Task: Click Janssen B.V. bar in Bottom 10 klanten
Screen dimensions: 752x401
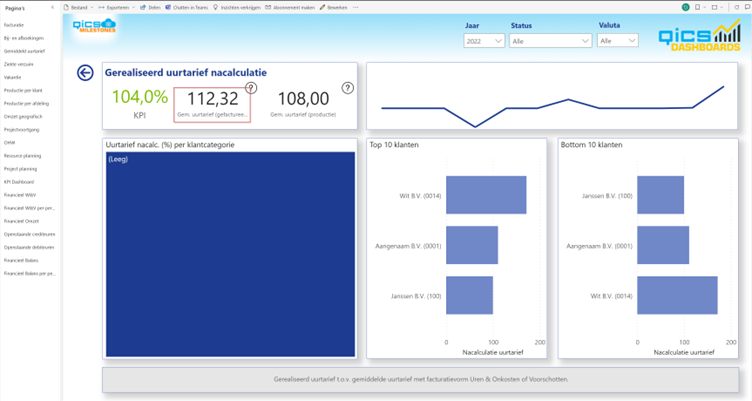Action: coord(660,195)
